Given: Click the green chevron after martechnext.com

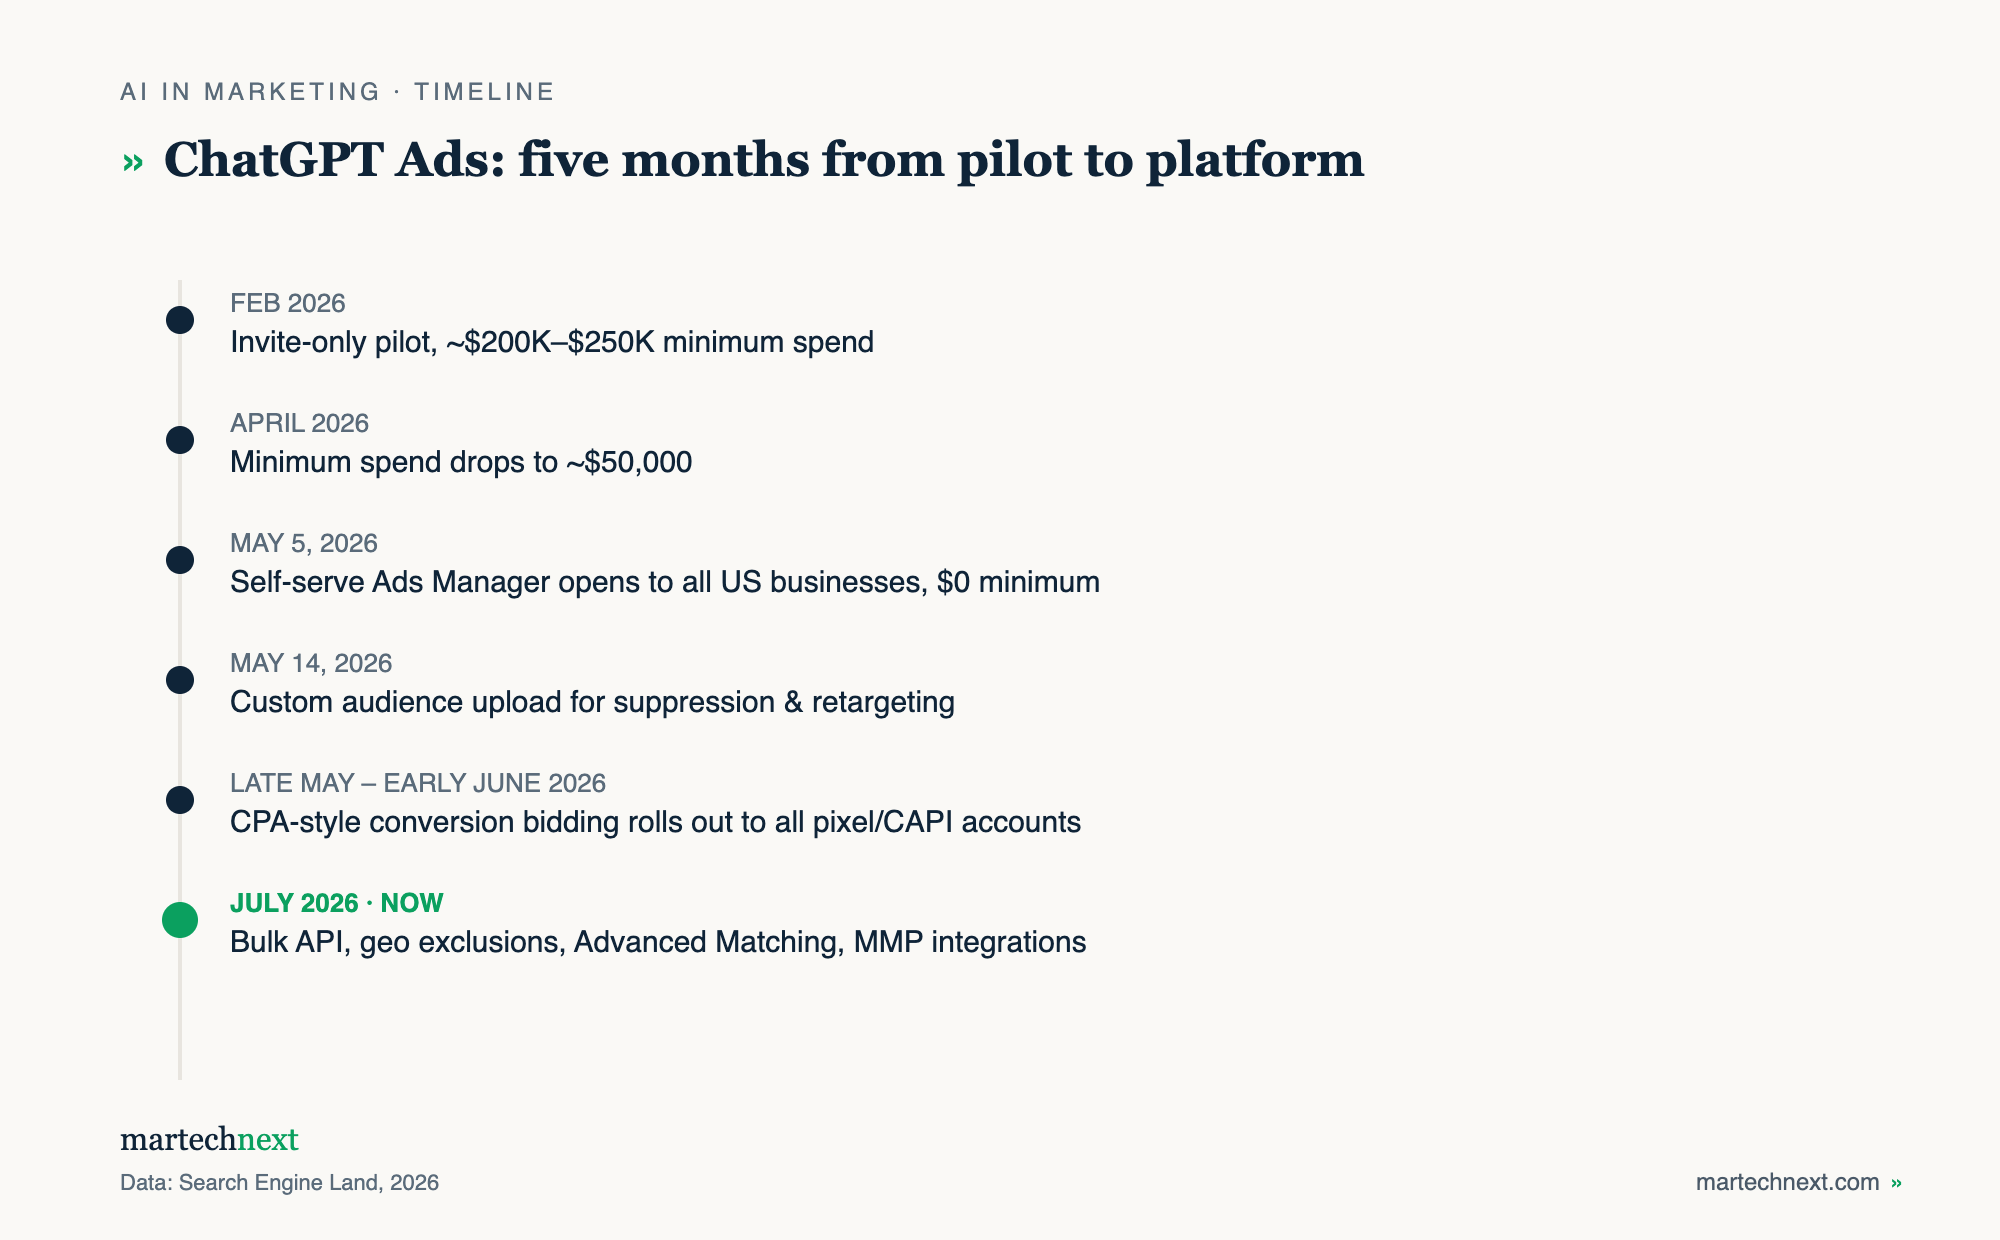Looking at the screenshot, I should (x=1896, y=1183).
